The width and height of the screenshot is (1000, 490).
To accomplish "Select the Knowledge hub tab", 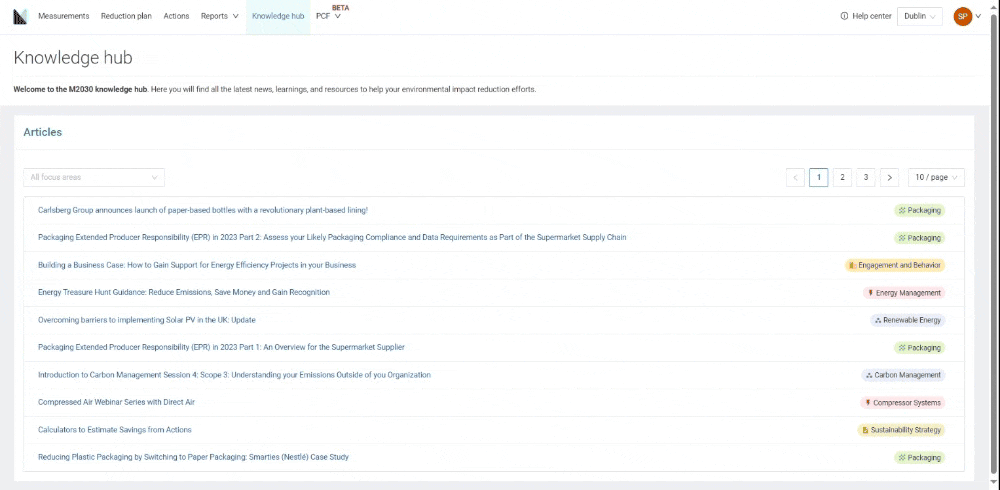I will [x=278, y=16].
